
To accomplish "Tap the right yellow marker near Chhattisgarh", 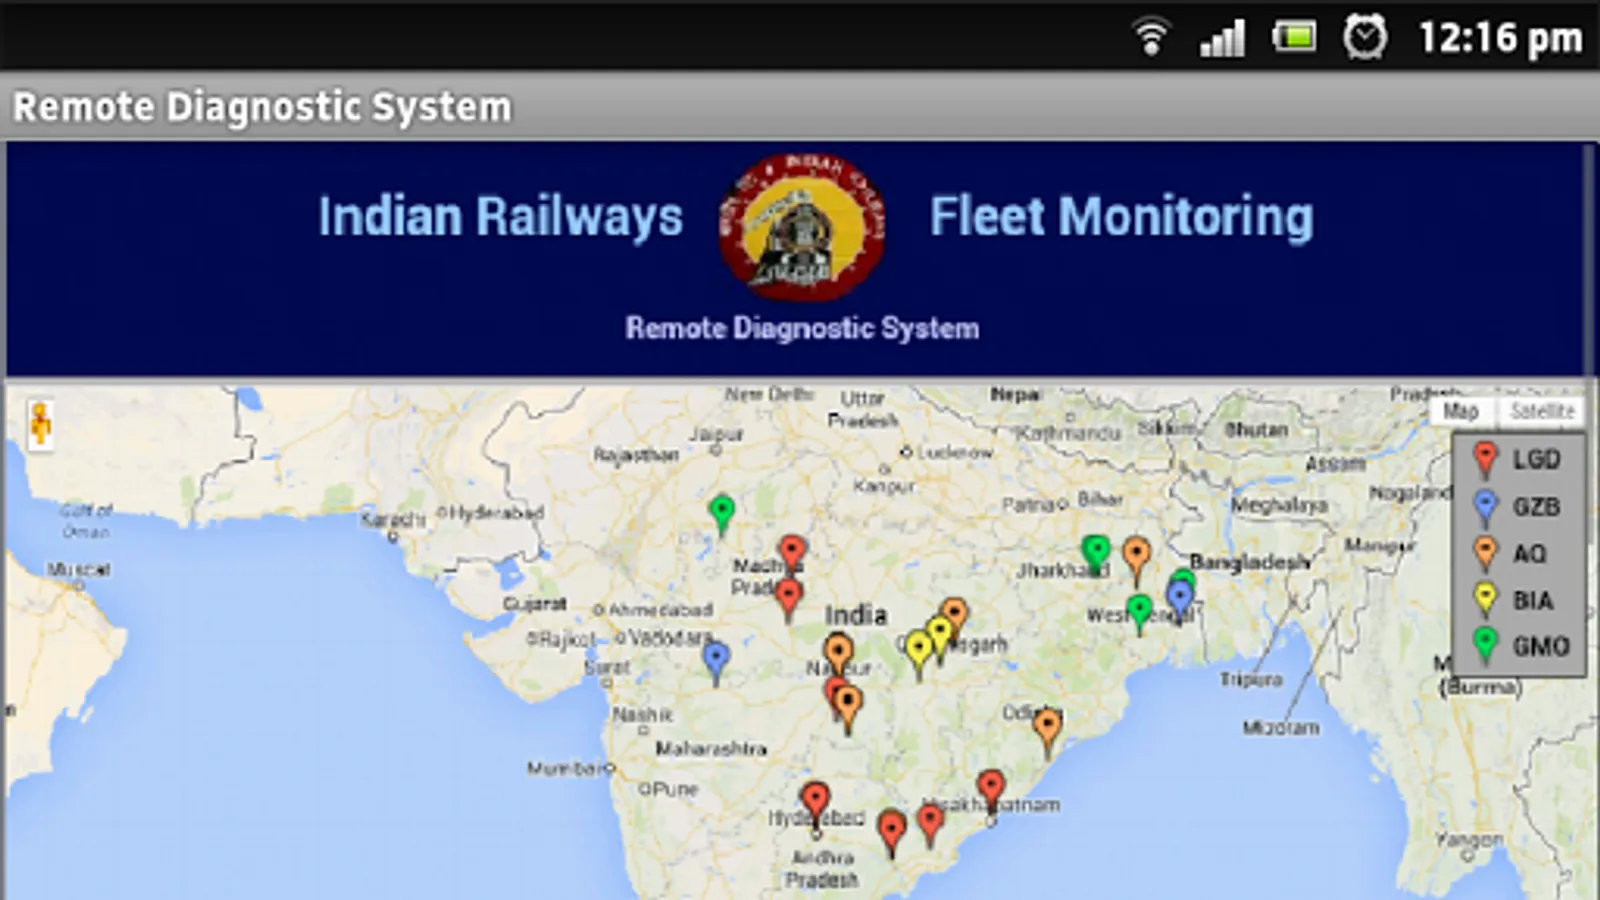I will click(x=939, y=637).
